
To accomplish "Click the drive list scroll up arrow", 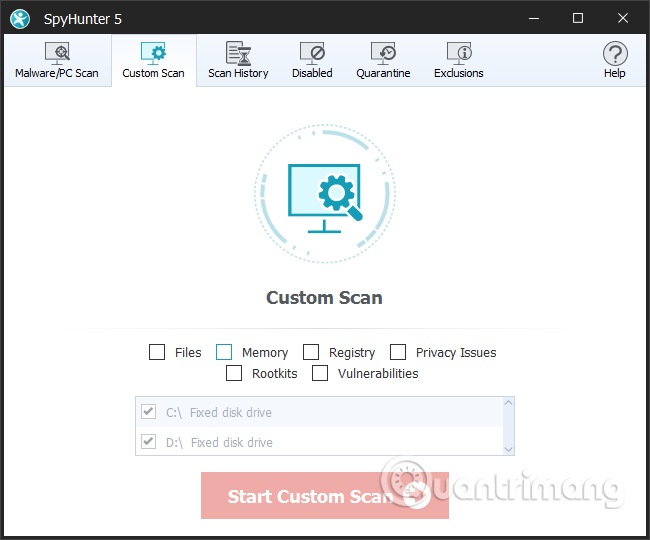I will pos(509,403).
